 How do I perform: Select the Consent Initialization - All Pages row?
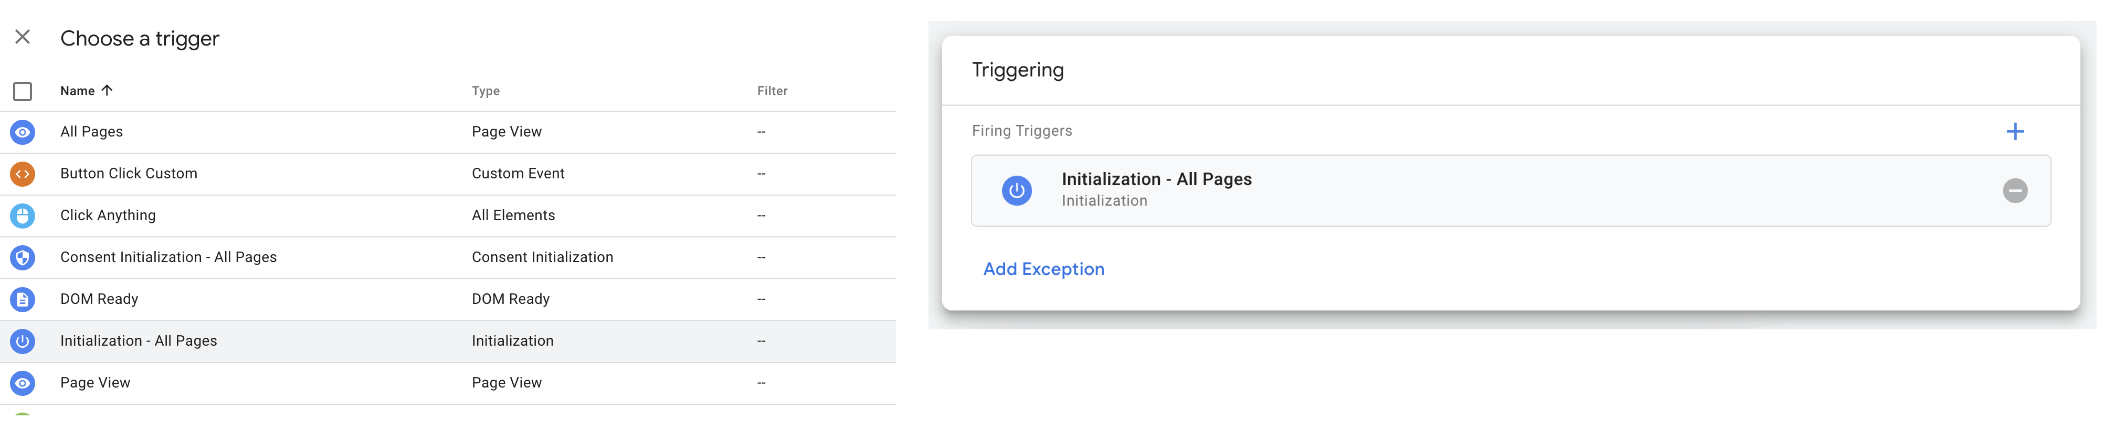click(448, 258)
